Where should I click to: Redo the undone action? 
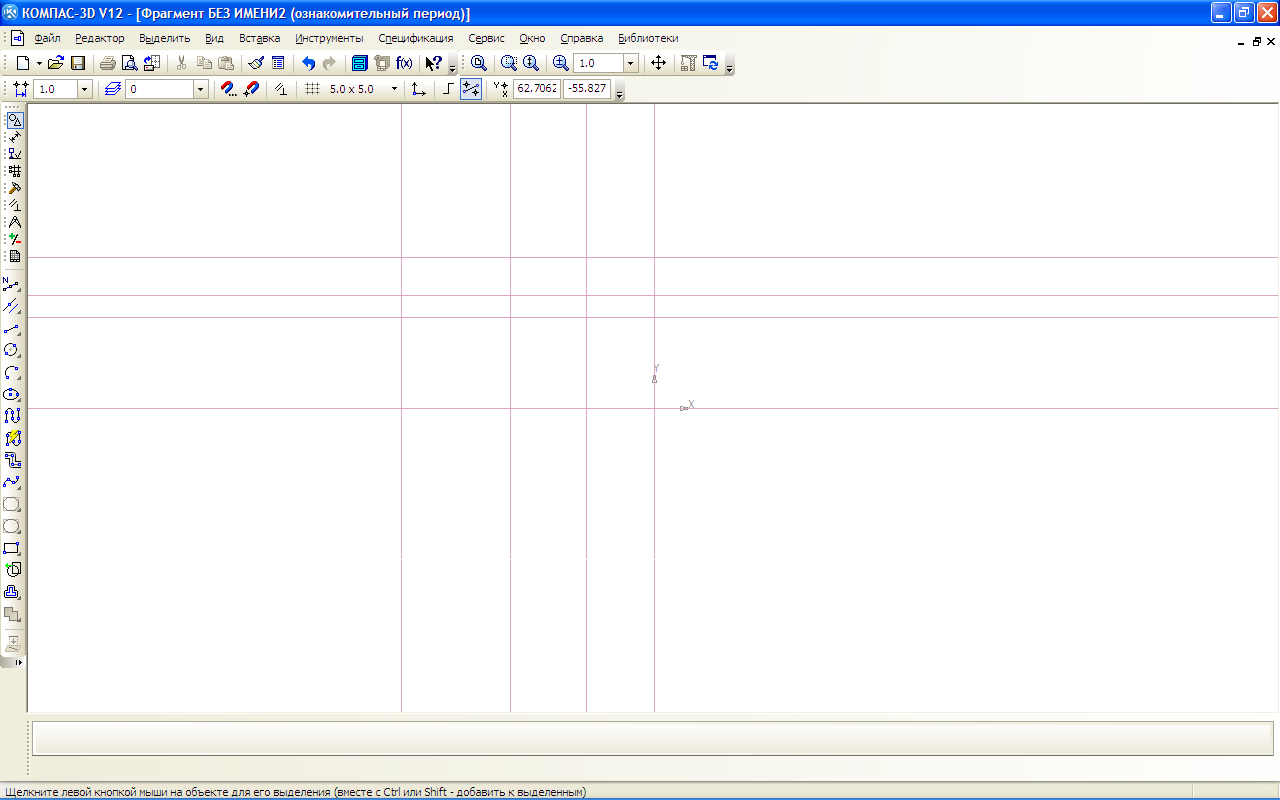click(x=329, y=63)
